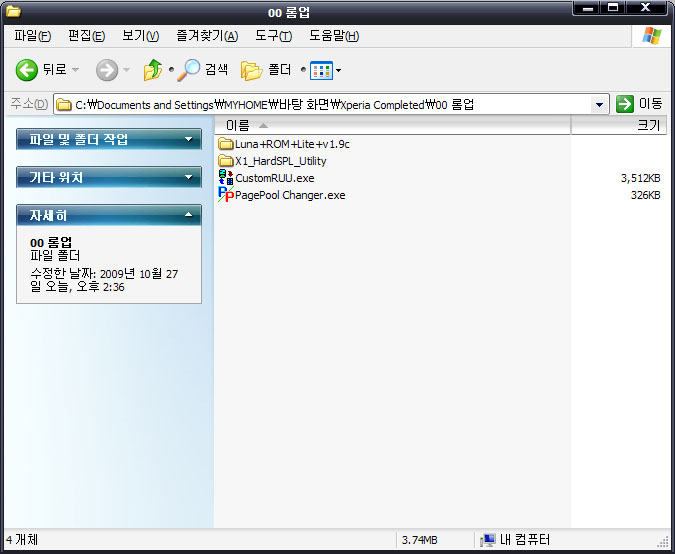Click the 이동 (Go) button
Screen dimensions: 675x554
tap(640, 104)
